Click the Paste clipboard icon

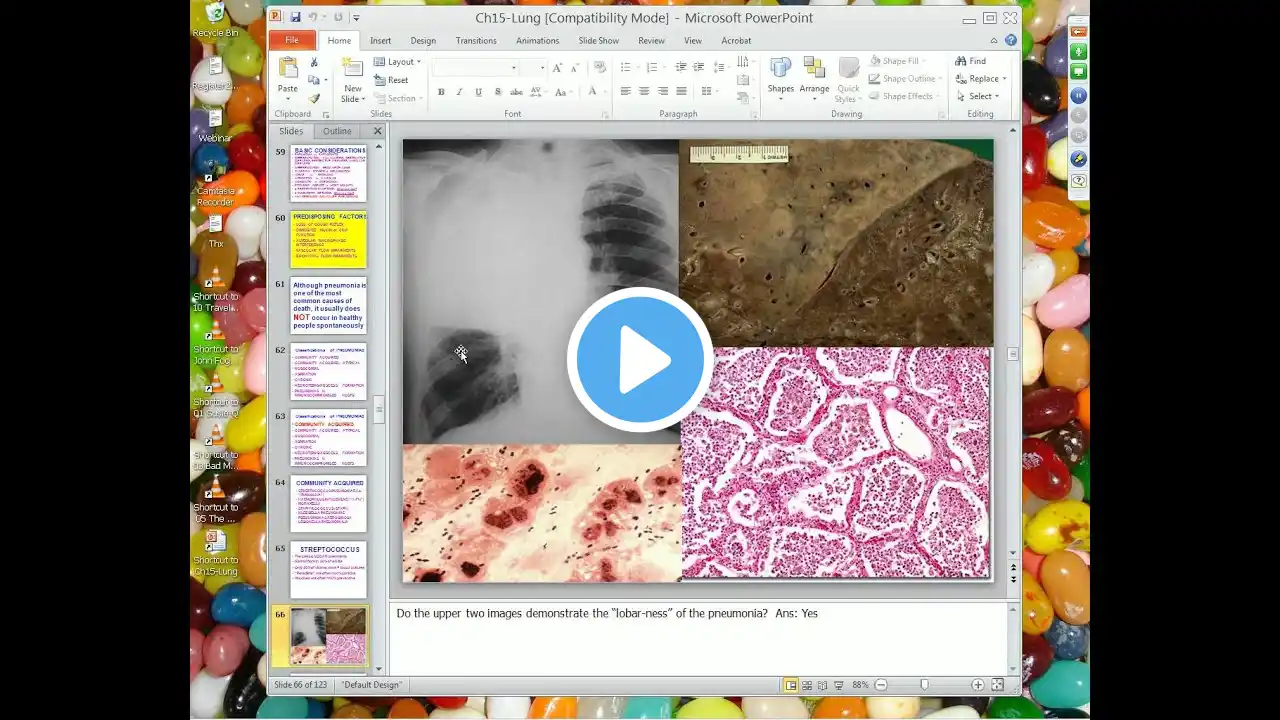[288, 70]
